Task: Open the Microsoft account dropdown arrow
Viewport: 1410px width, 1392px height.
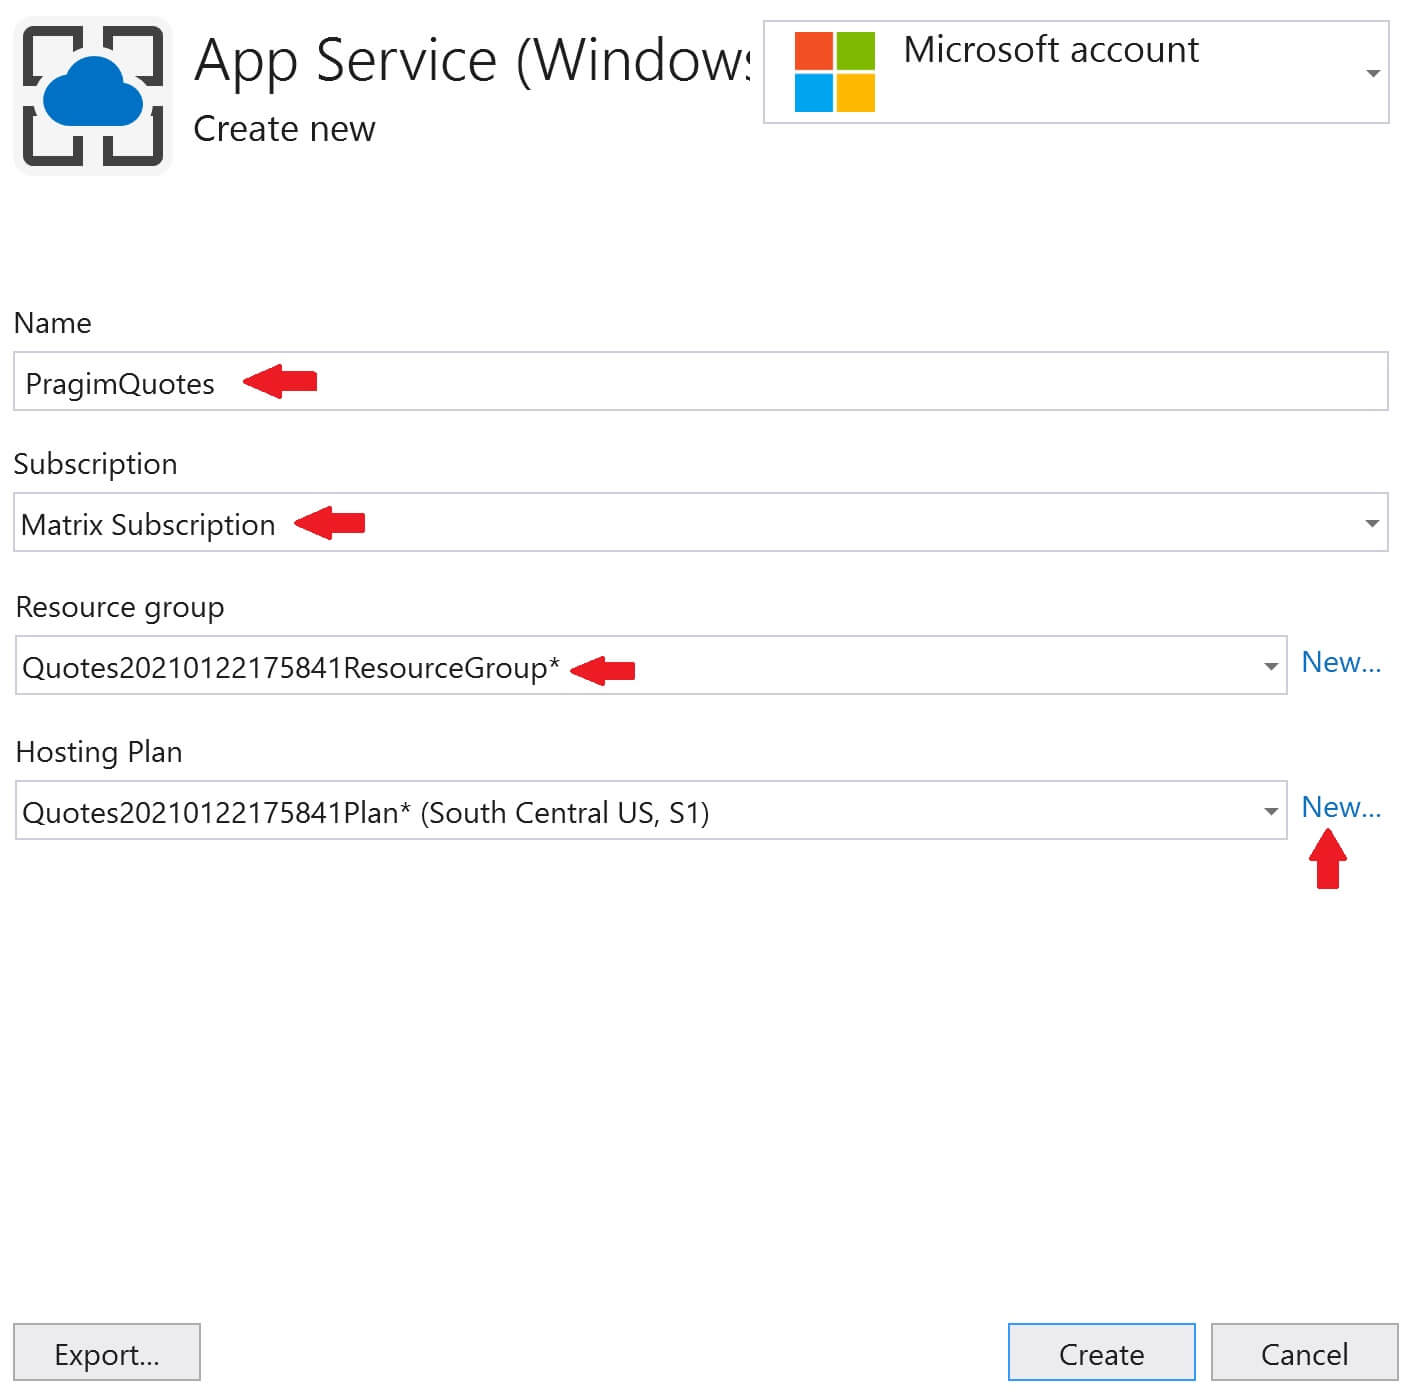Action: pos(1372,73)
